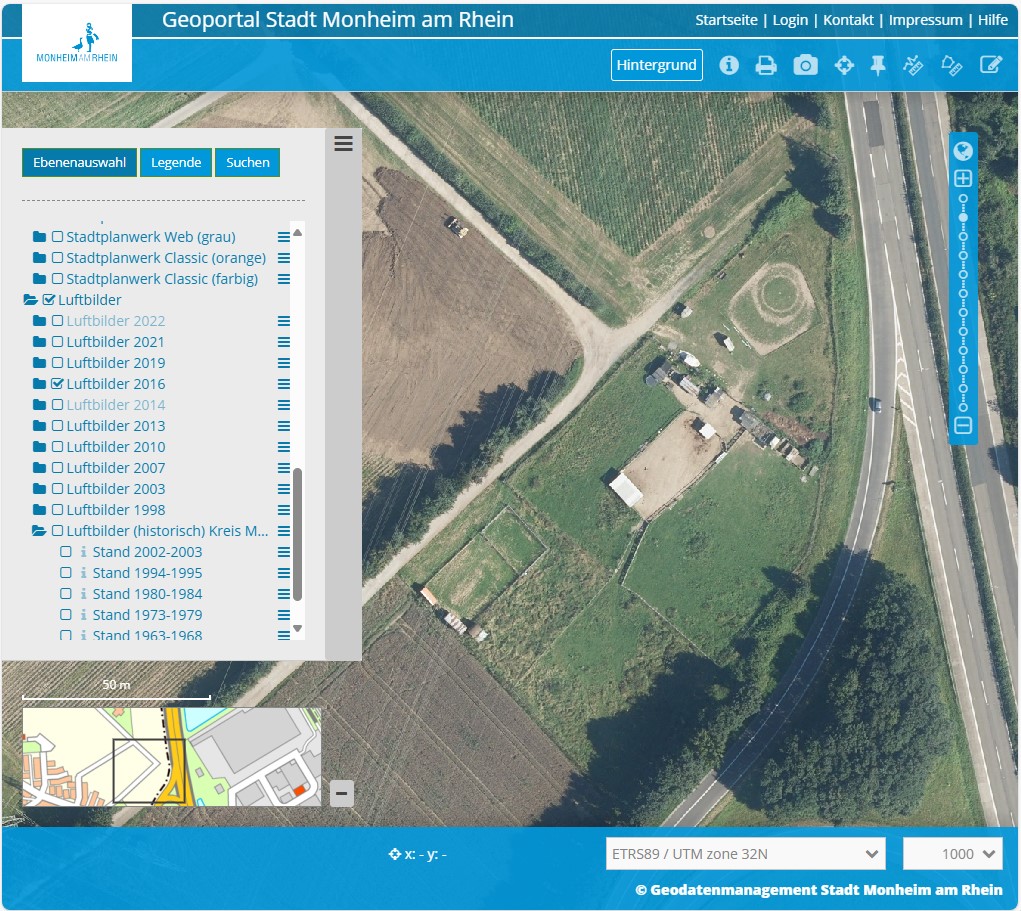Switch to the Legende tab
This screenshot has width=1021, height=911.
pos(176,162)
